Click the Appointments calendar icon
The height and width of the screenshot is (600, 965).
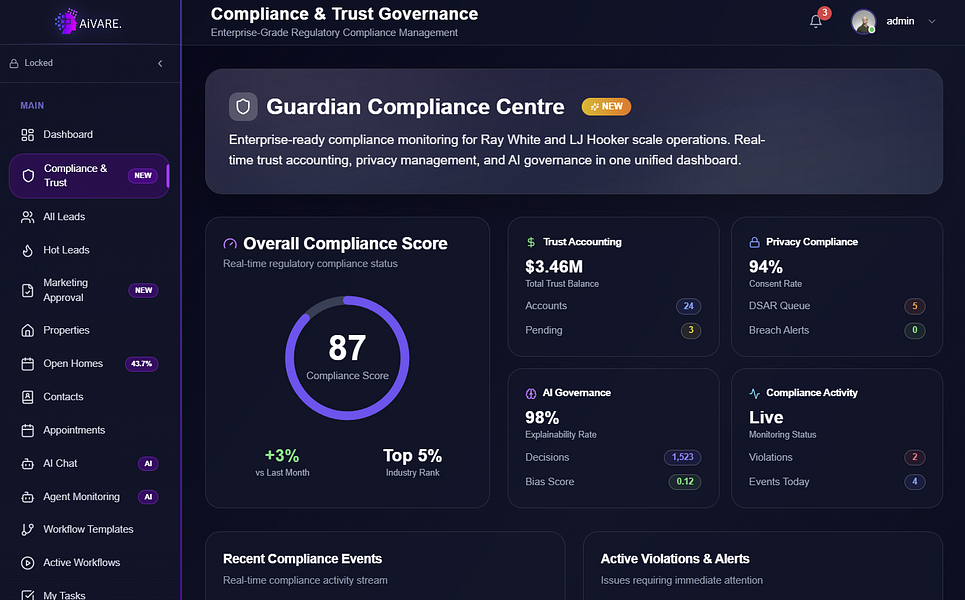28,430
